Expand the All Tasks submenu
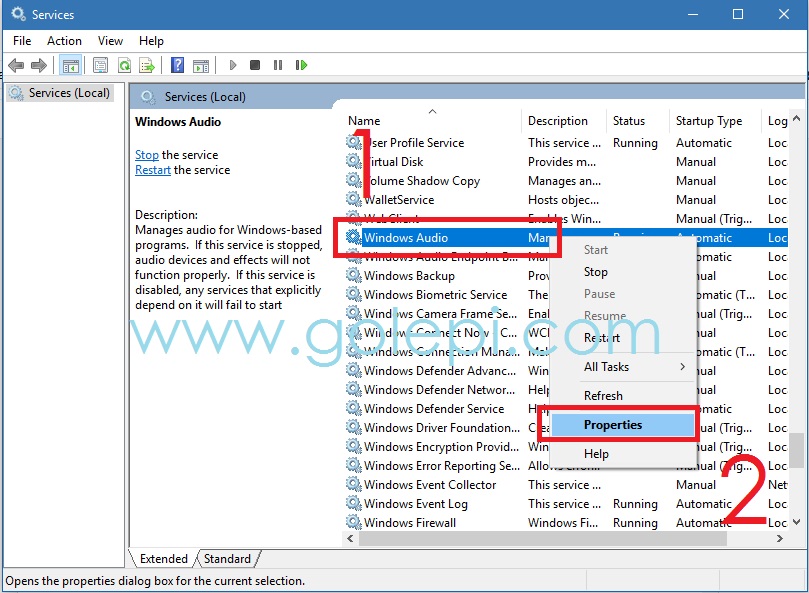809x593 pixels. 623,366
